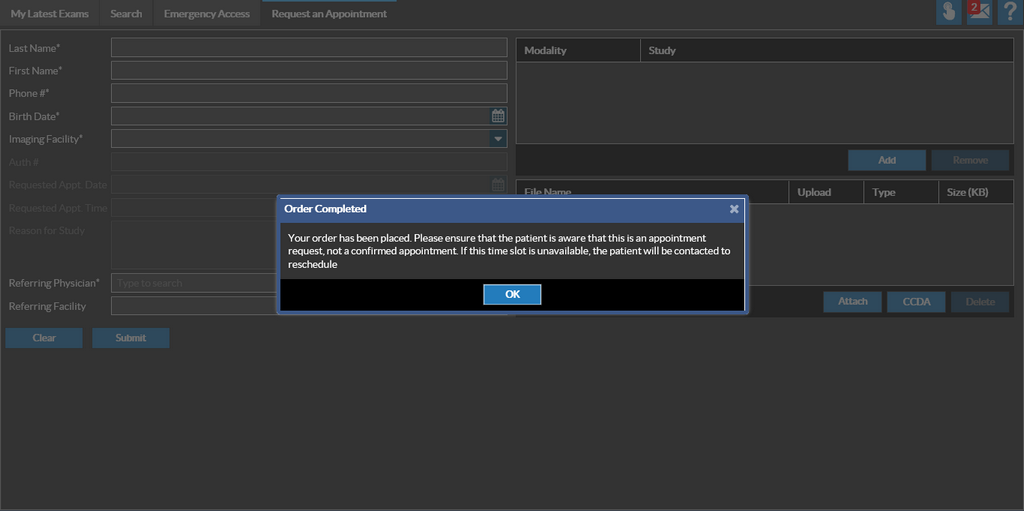
Task: Open the Emergency Access tab
Action: point(206,14)
